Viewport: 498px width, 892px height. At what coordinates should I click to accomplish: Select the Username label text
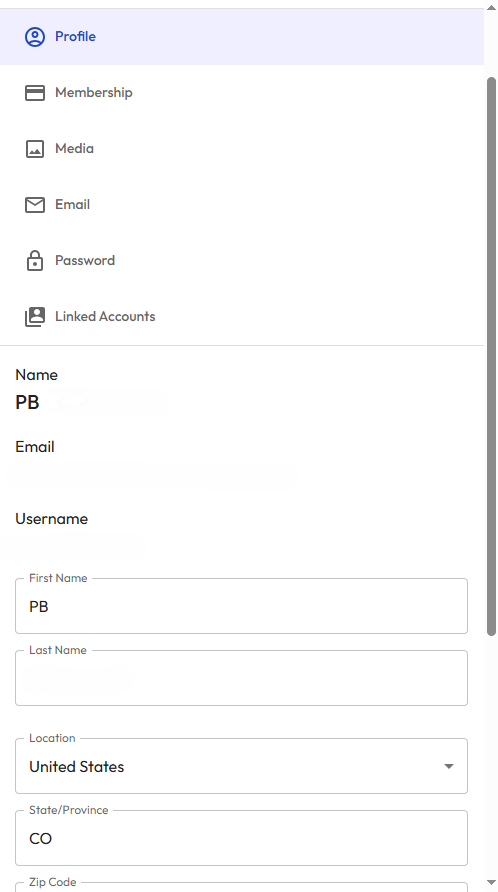coord(51,519)
